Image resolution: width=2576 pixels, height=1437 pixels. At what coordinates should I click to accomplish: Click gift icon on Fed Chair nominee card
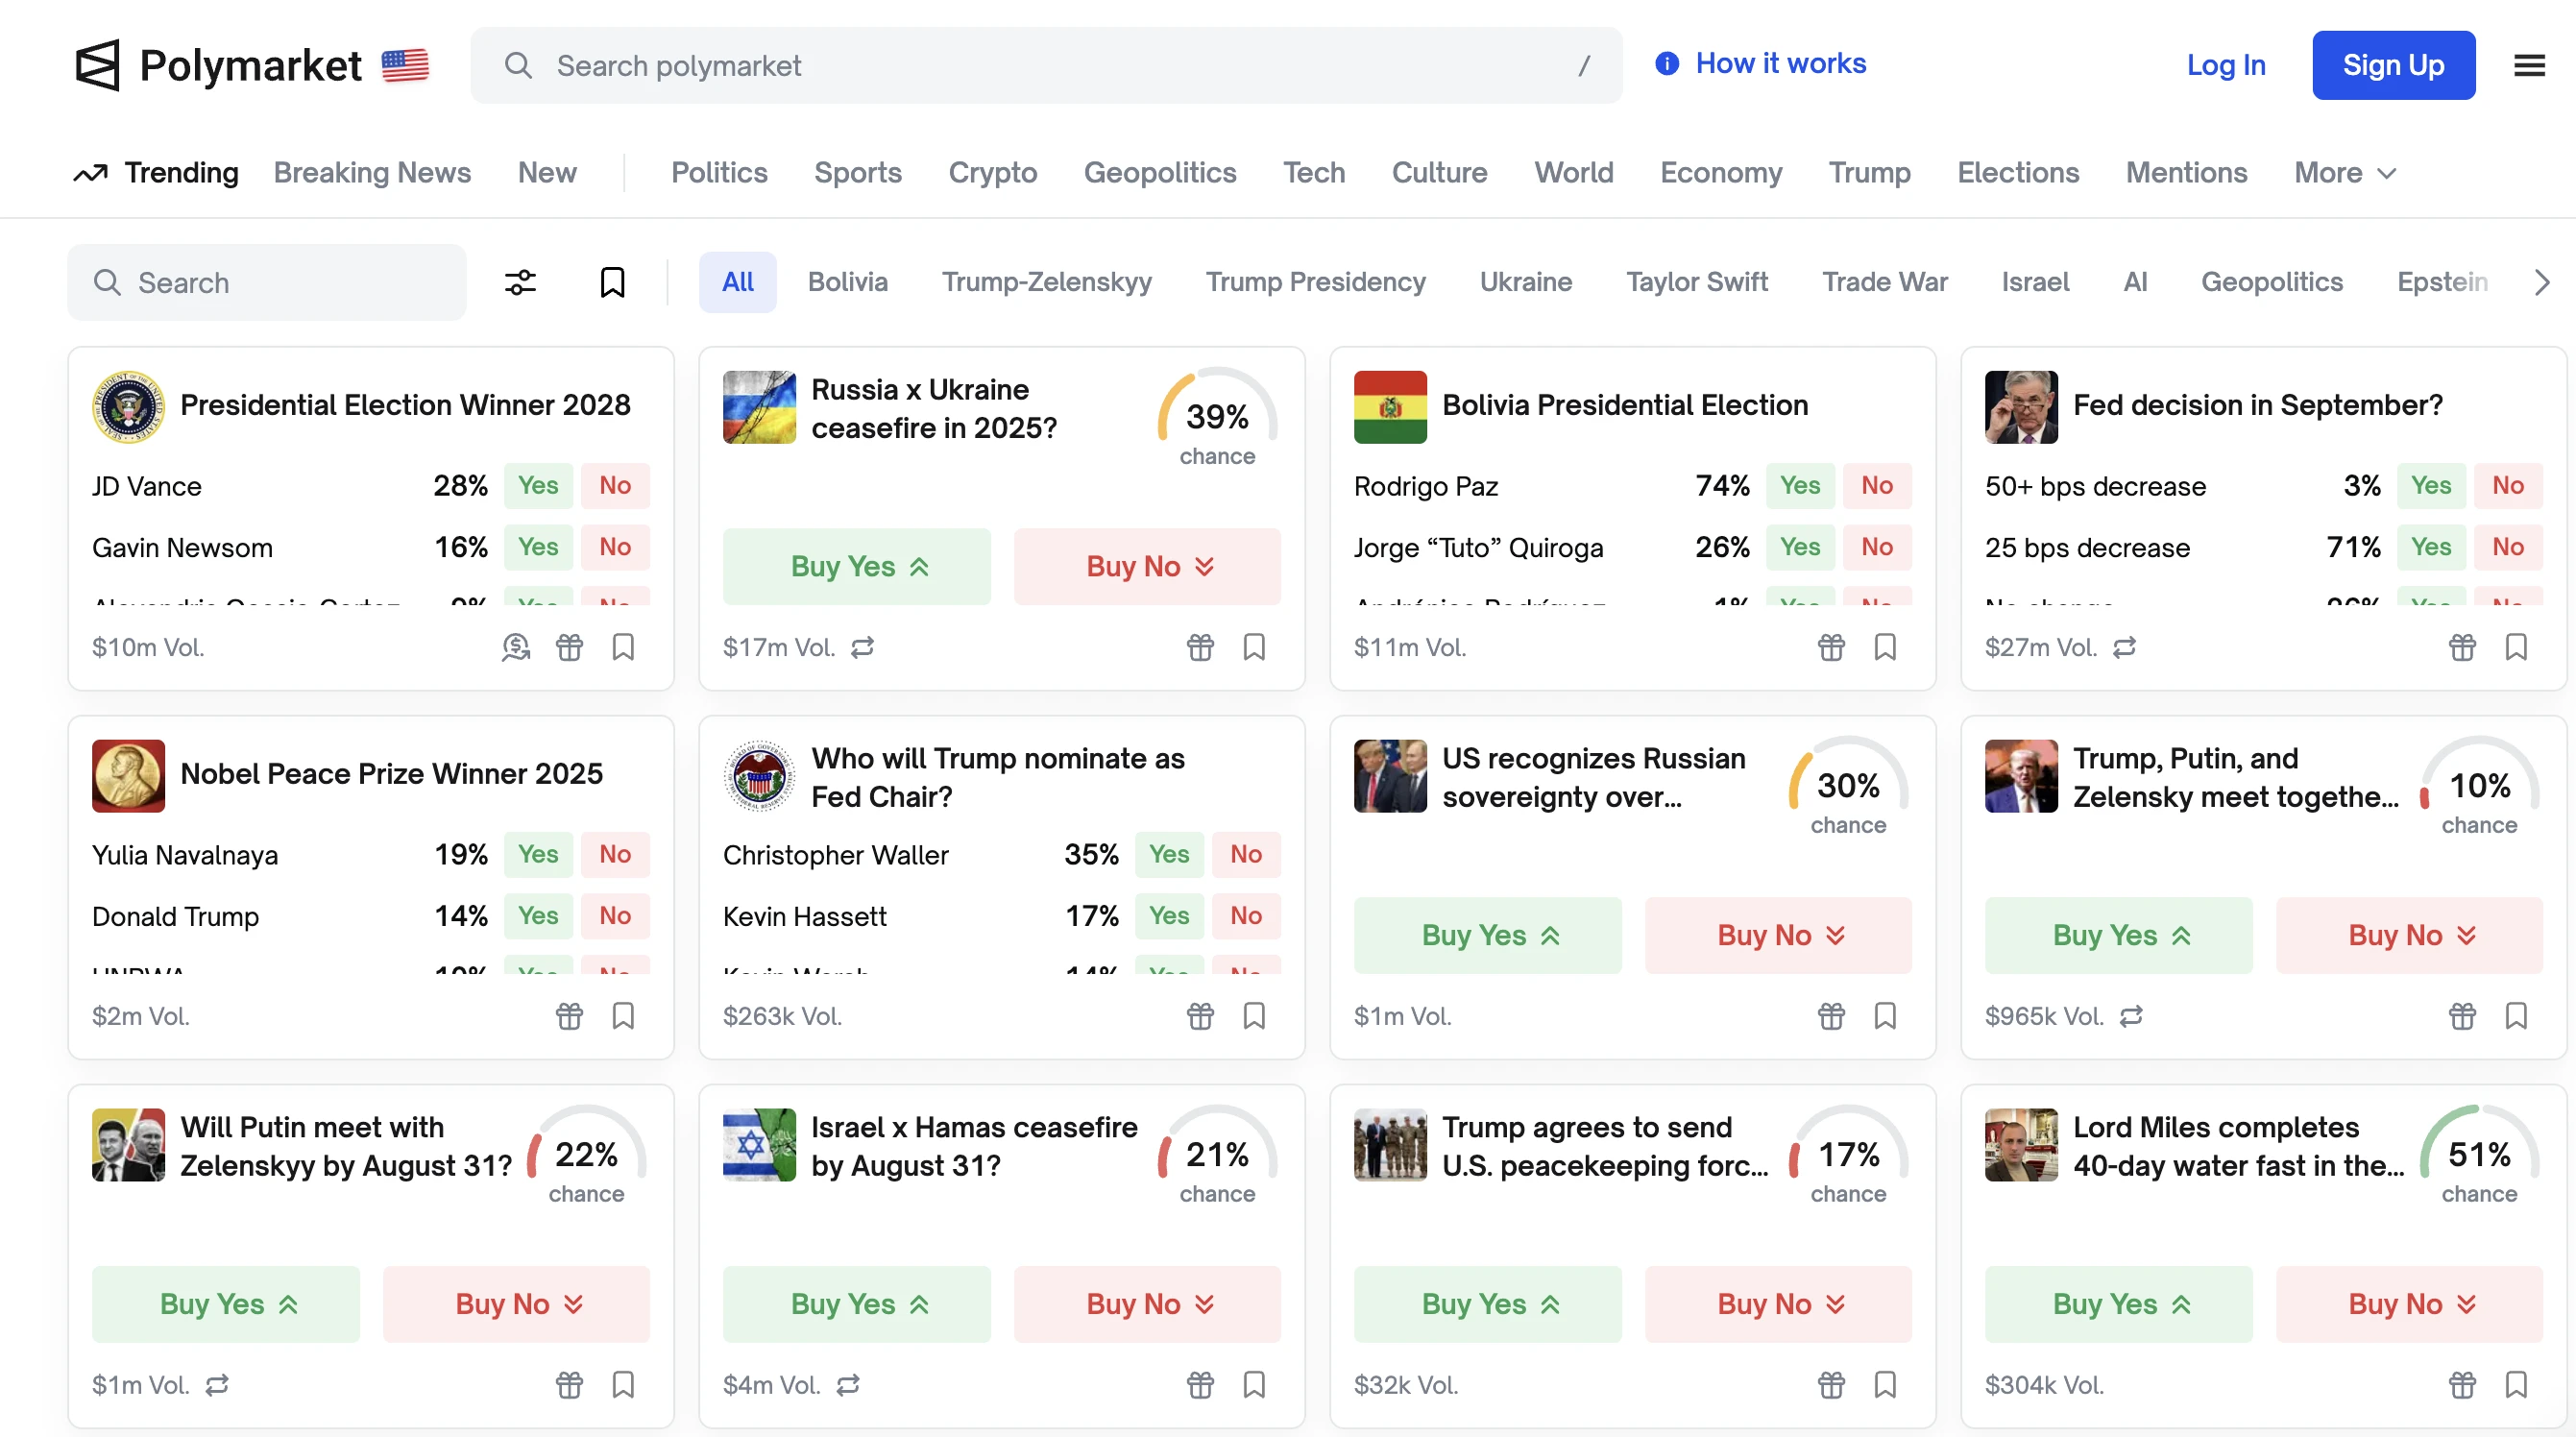1200,1016
